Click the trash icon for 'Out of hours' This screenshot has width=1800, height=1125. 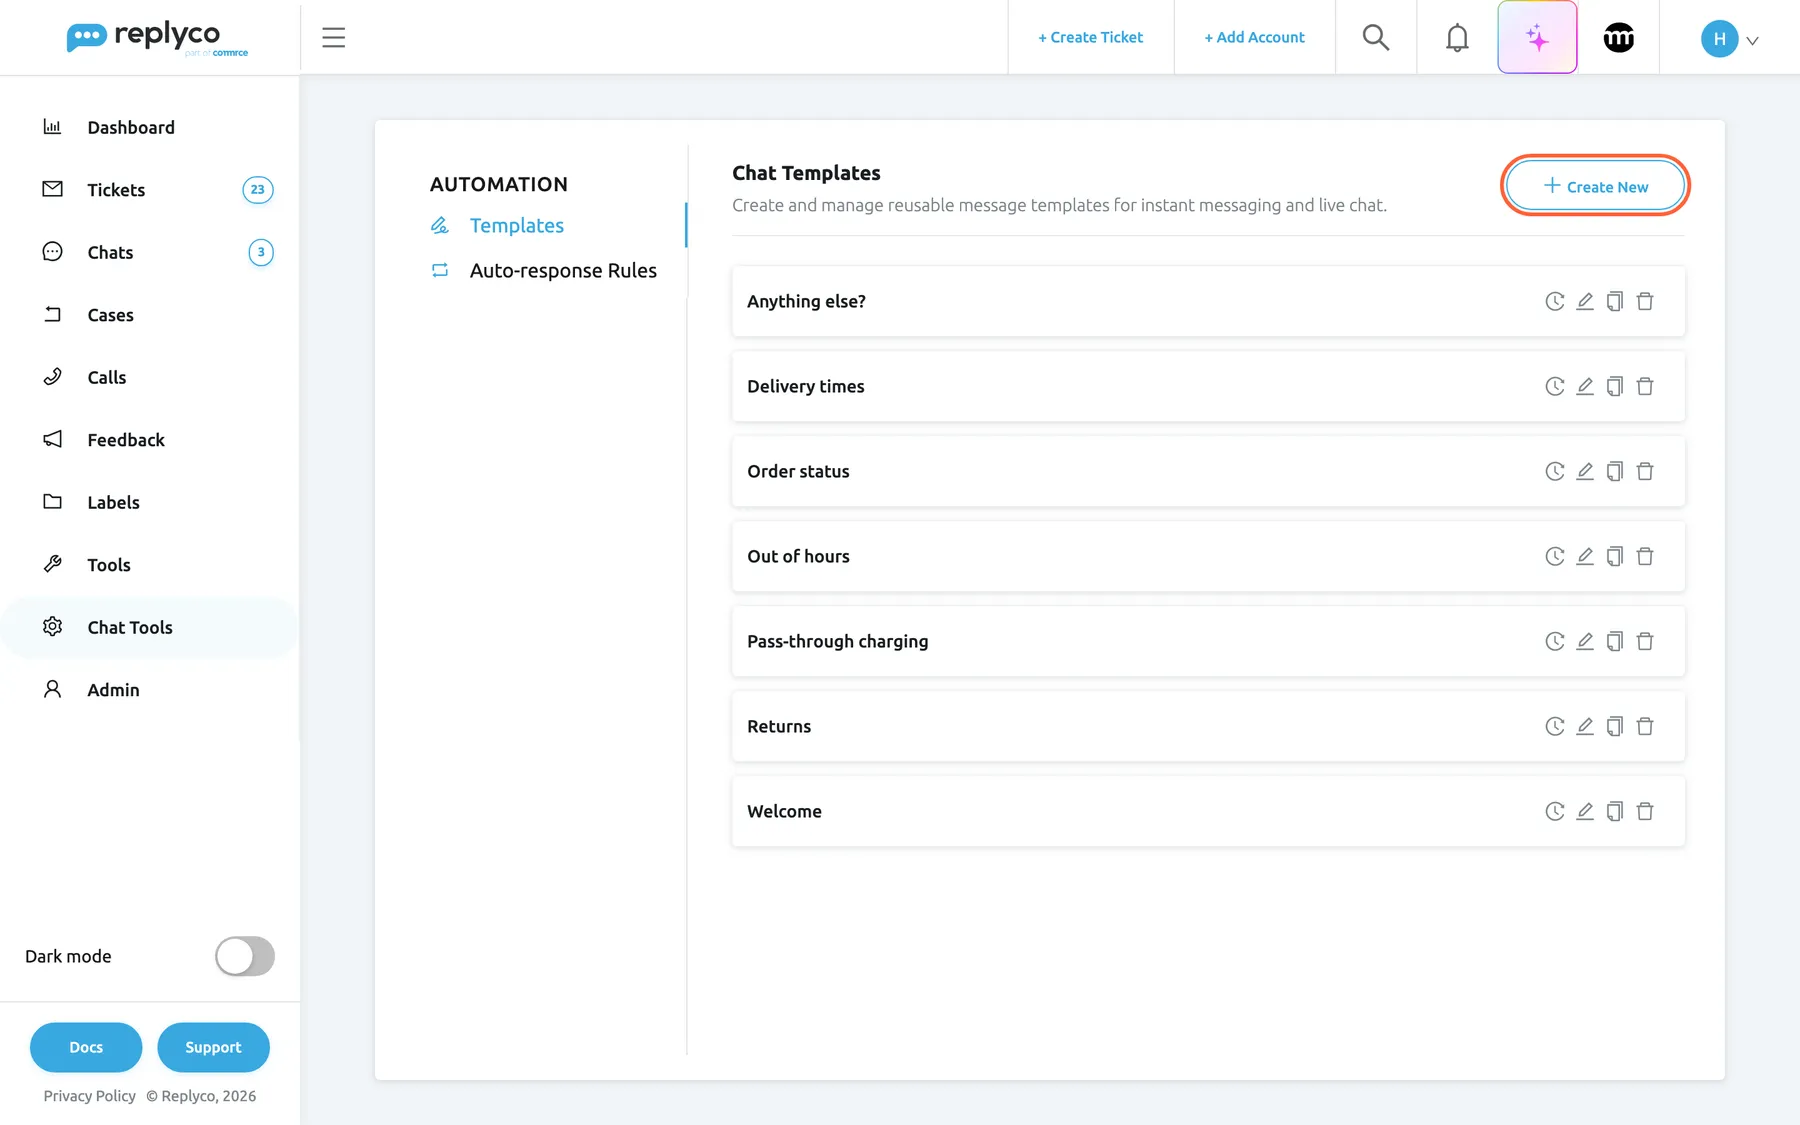1645,556
